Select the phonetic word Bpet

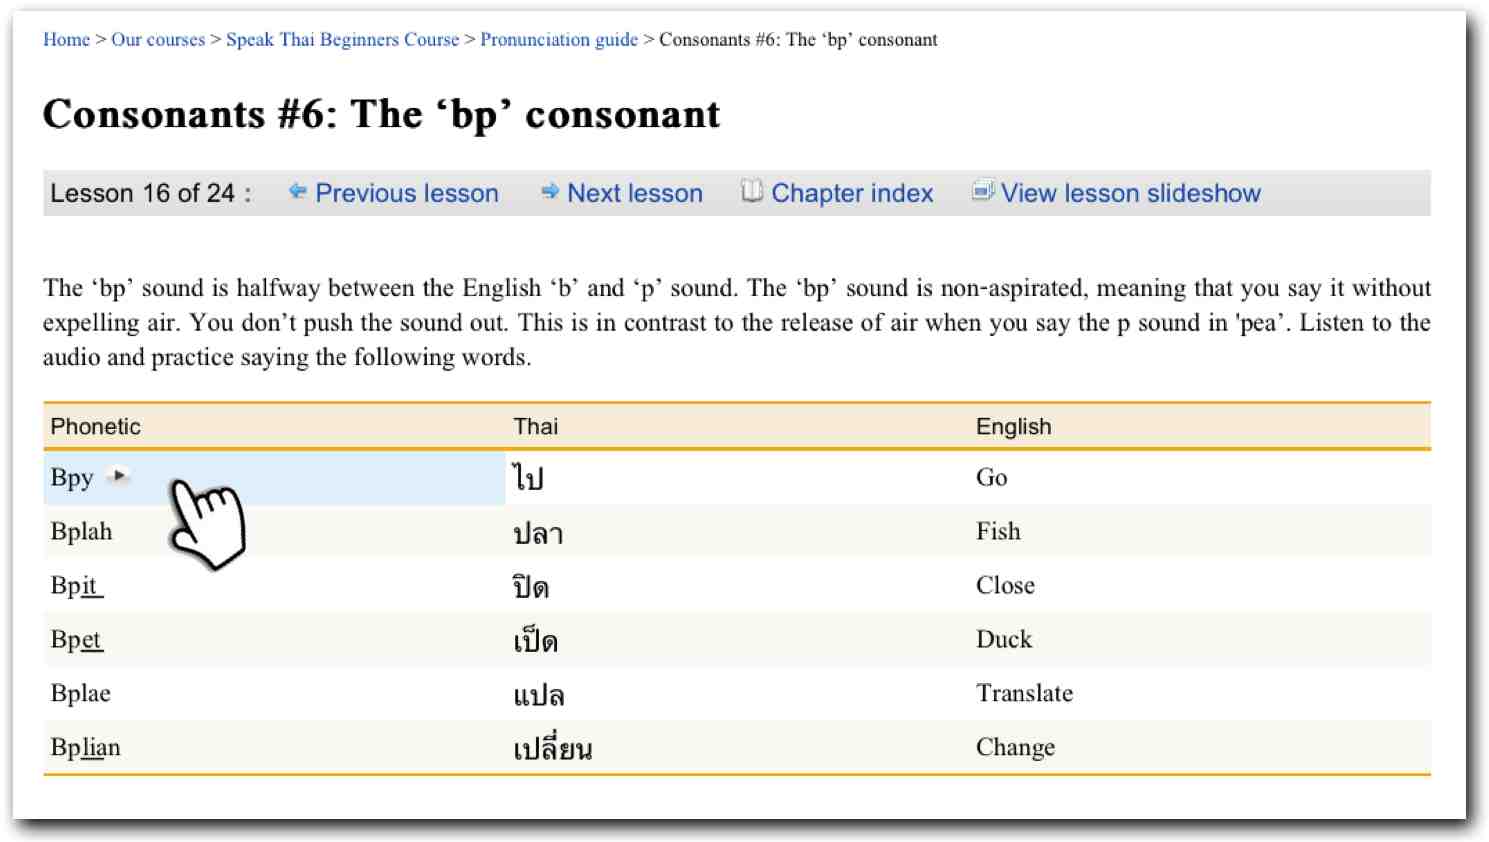point(77,640)
